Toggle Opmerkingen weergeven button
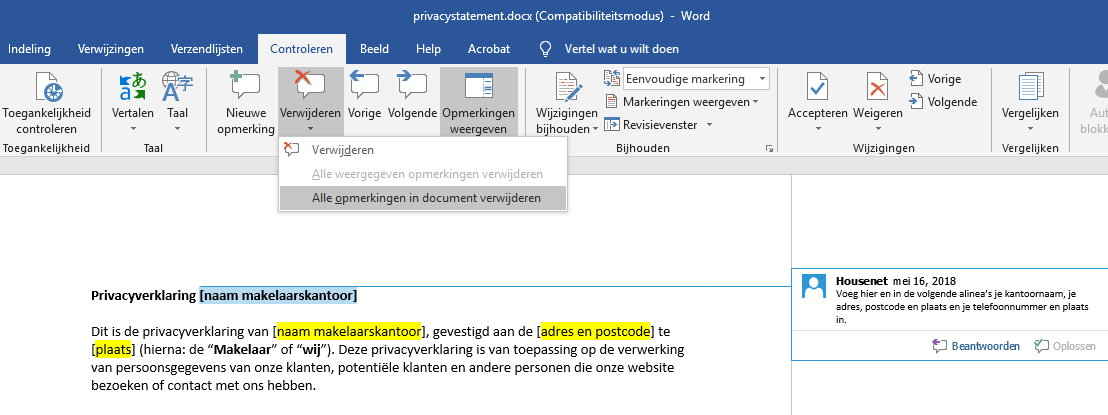Screen dimensions: 1108x415 [x=478, y=103]
